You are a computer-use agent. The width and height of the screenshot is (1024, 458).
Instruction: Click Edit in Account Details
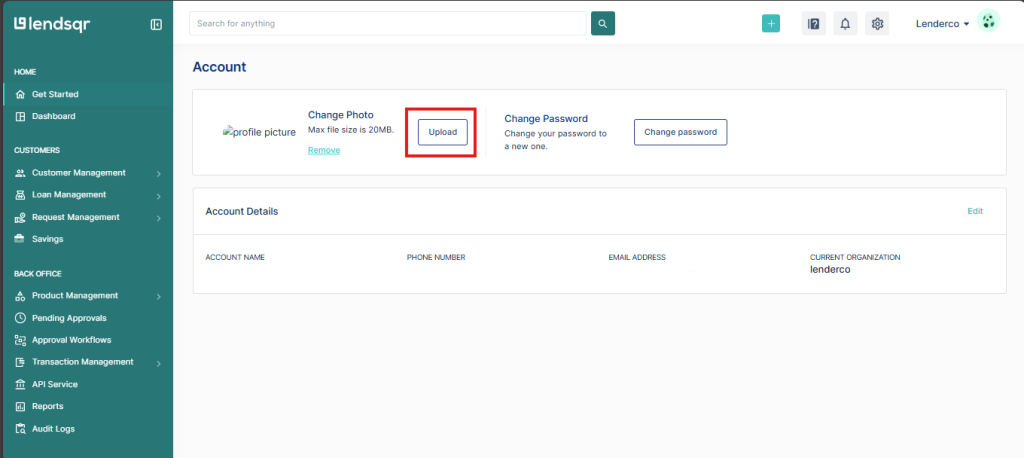[x=975, y=211]
